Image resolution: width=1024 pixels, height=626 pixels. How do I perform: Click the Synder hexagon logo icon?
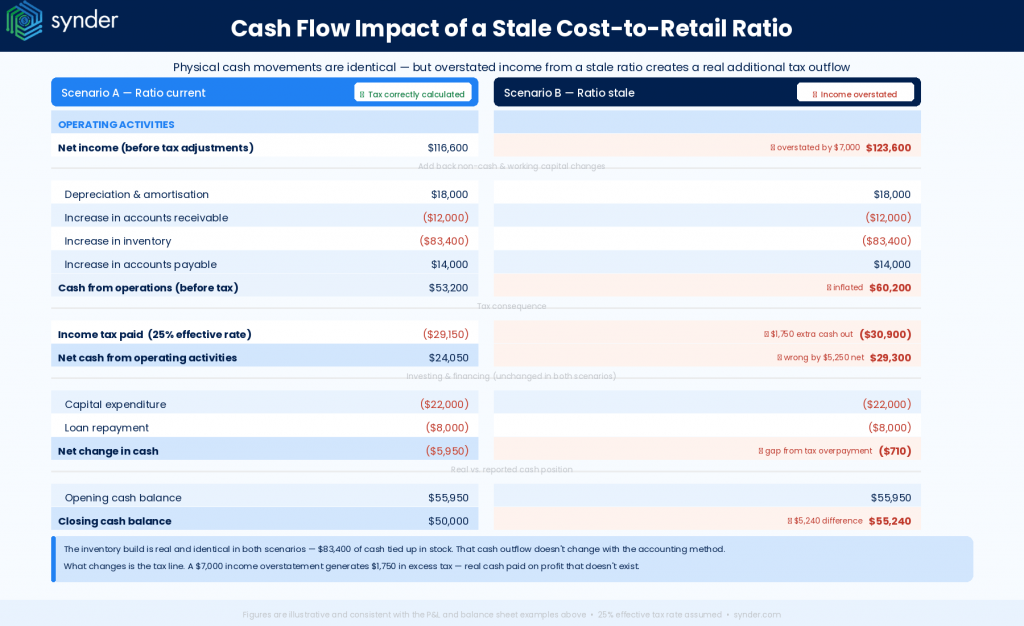24,20
